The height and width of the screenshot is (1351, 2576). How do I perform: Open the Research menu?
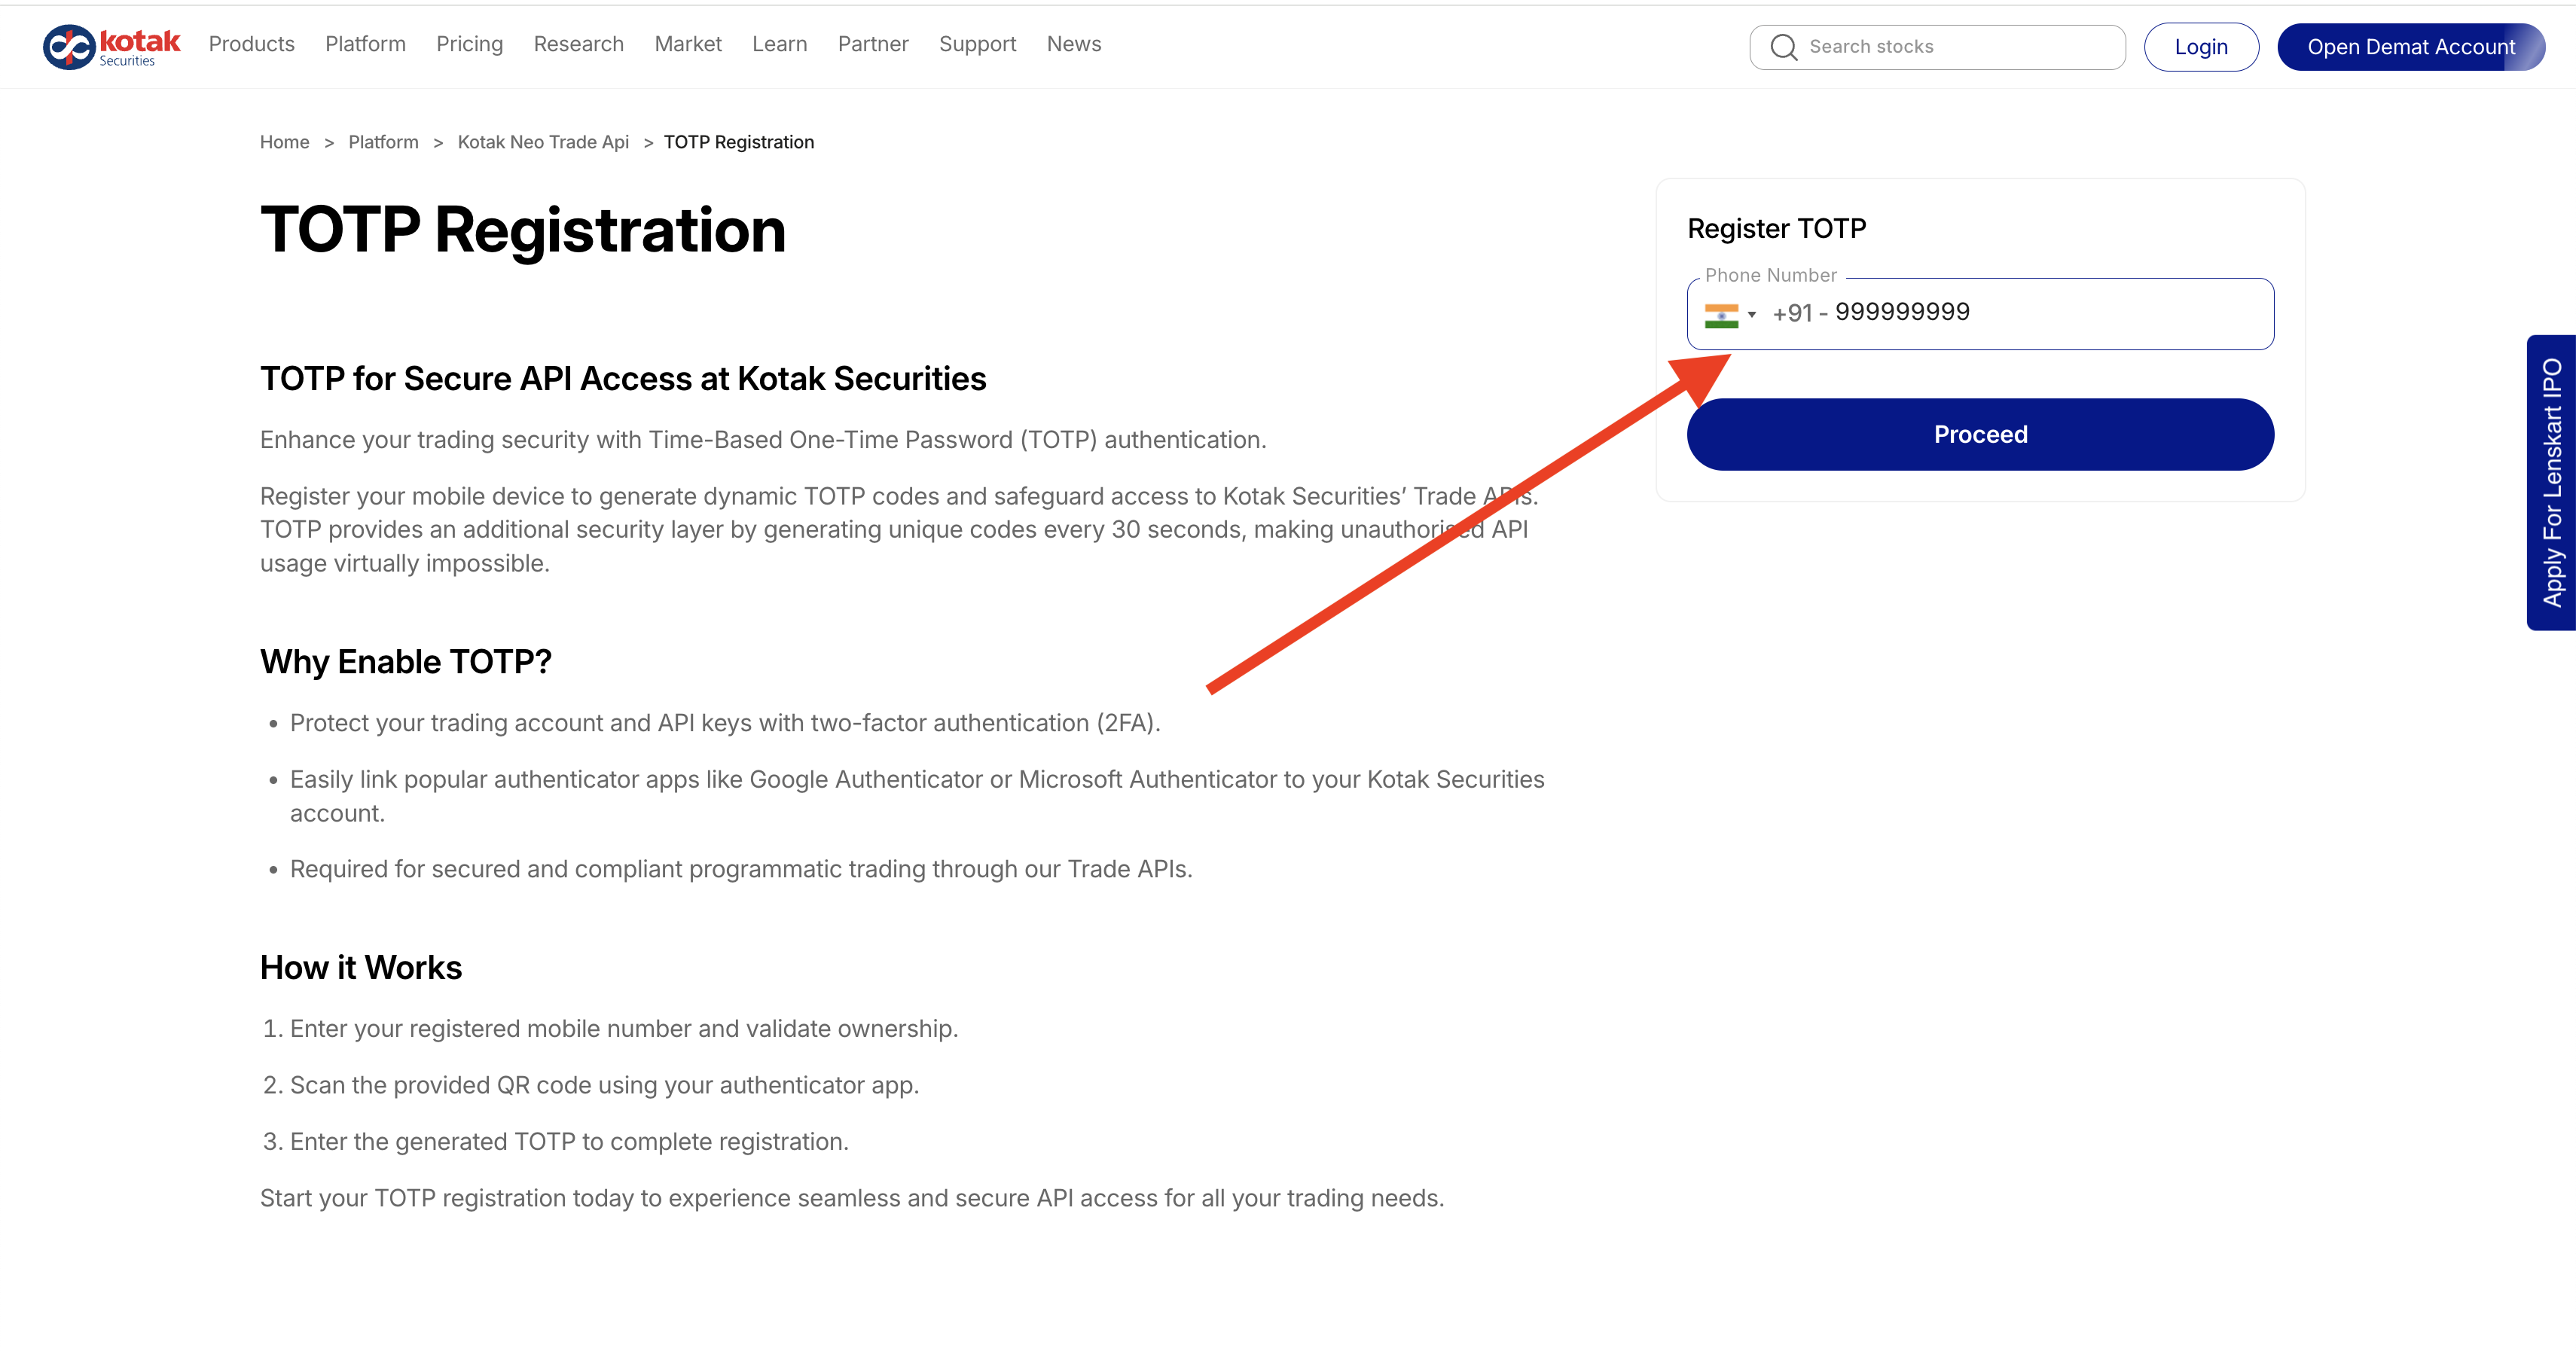pos(578,44)
